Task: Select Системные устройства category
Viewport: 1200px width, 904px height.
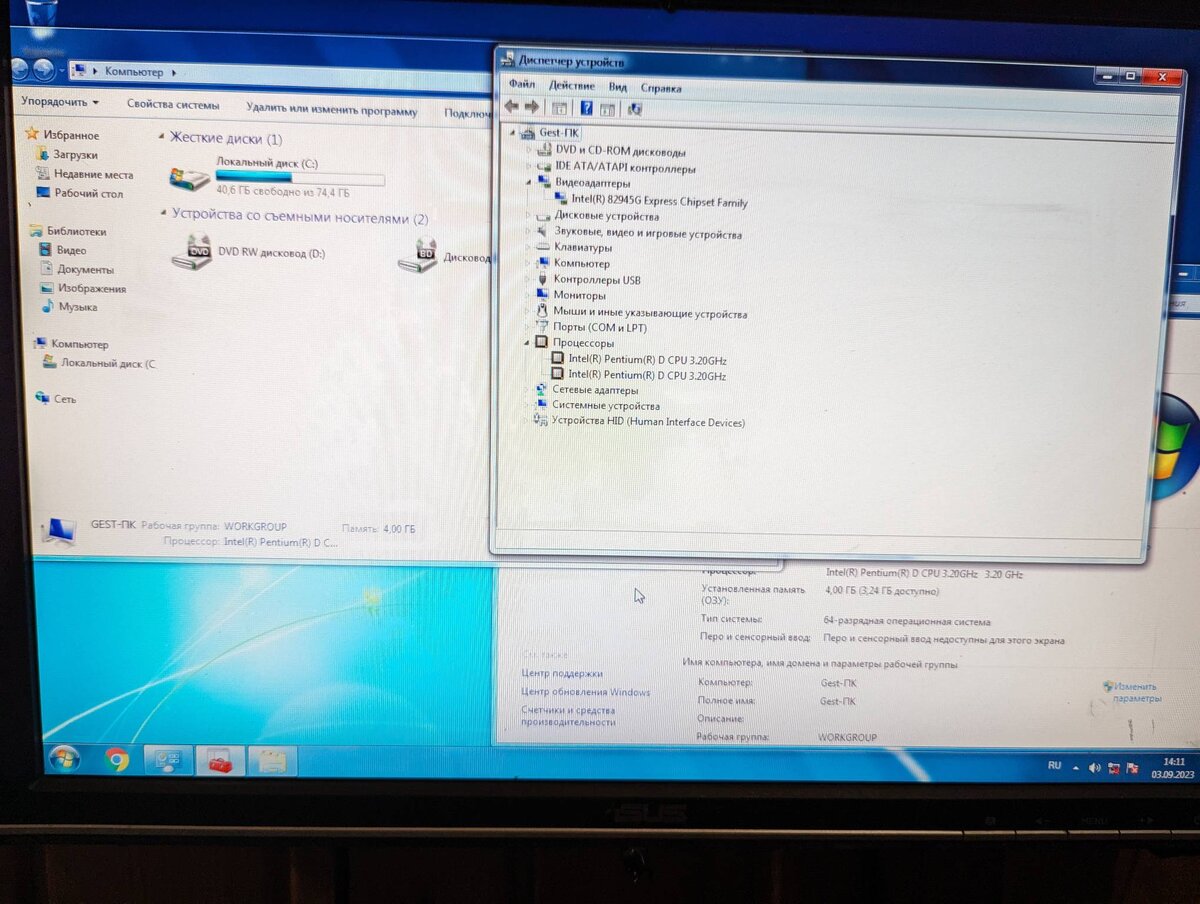Action: pyautogui.click(x=606, y=406)
